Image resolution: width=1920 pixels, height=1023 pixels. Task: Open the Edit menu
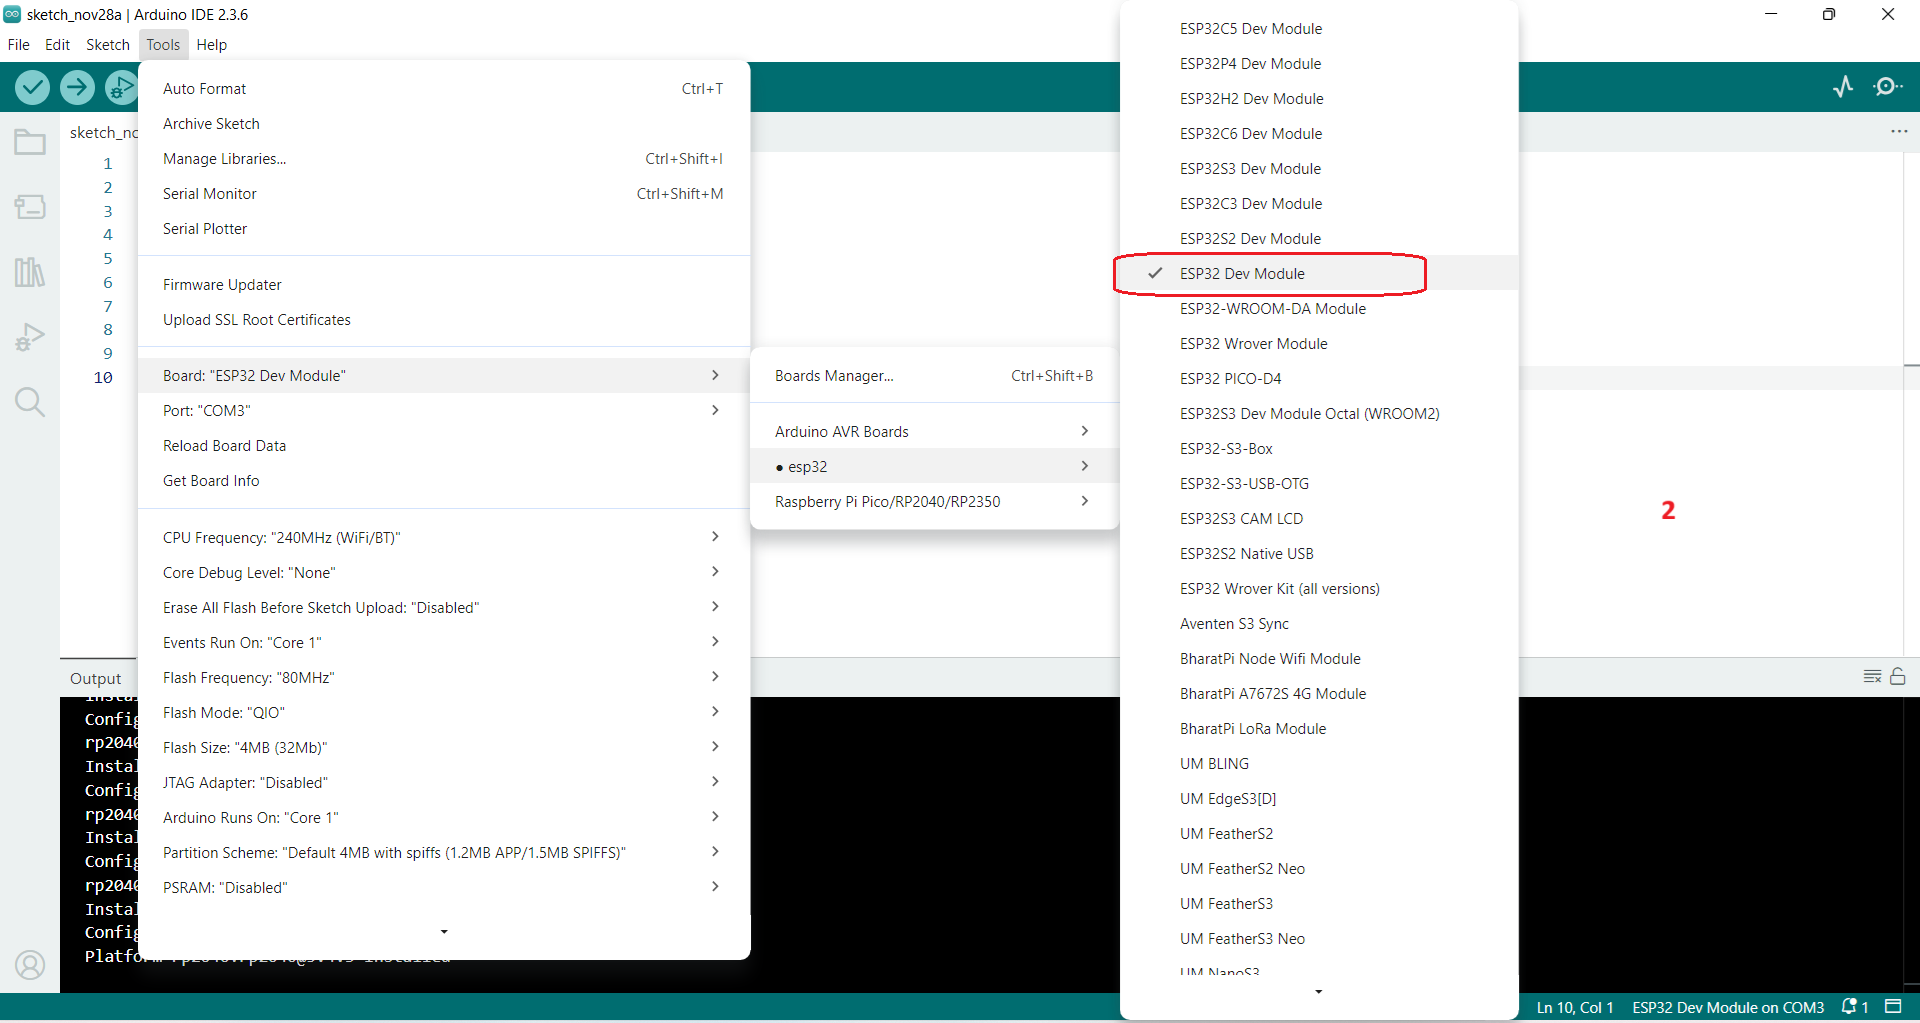click(57, 44)
